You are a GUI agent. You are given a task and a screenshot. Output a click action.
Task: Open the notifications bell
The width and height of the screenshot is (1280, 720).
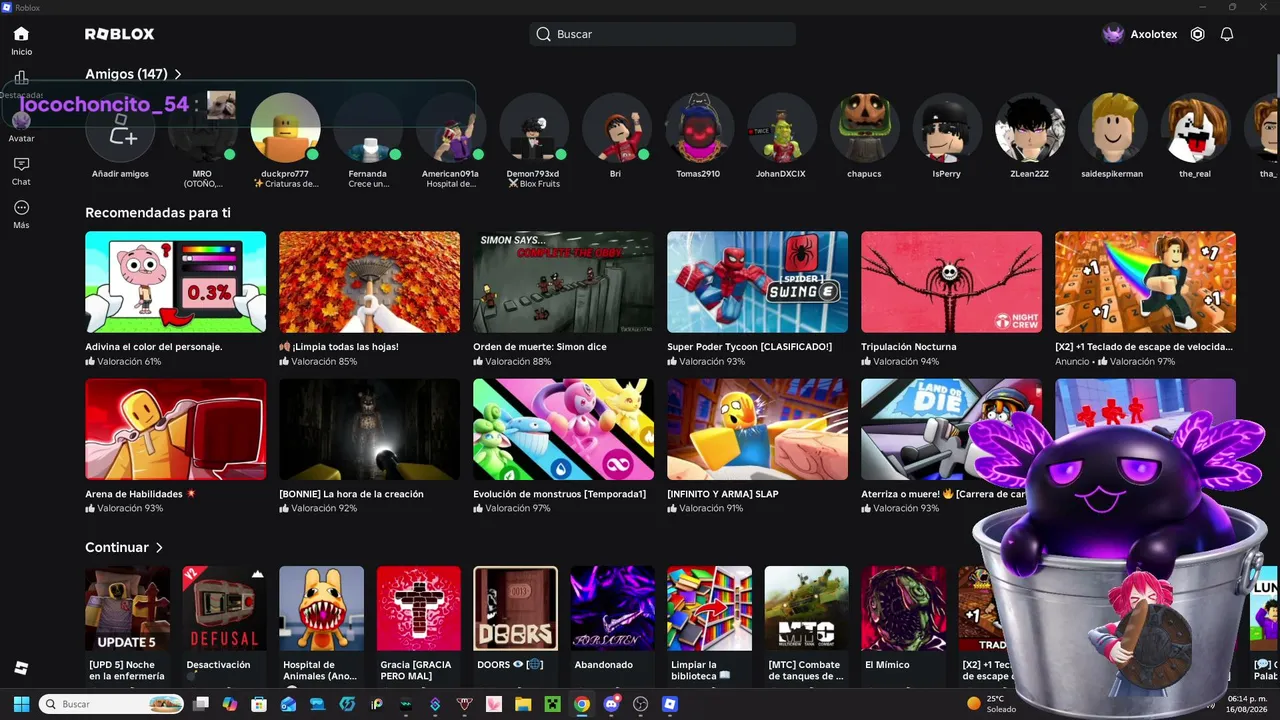tap(1227, 34)
